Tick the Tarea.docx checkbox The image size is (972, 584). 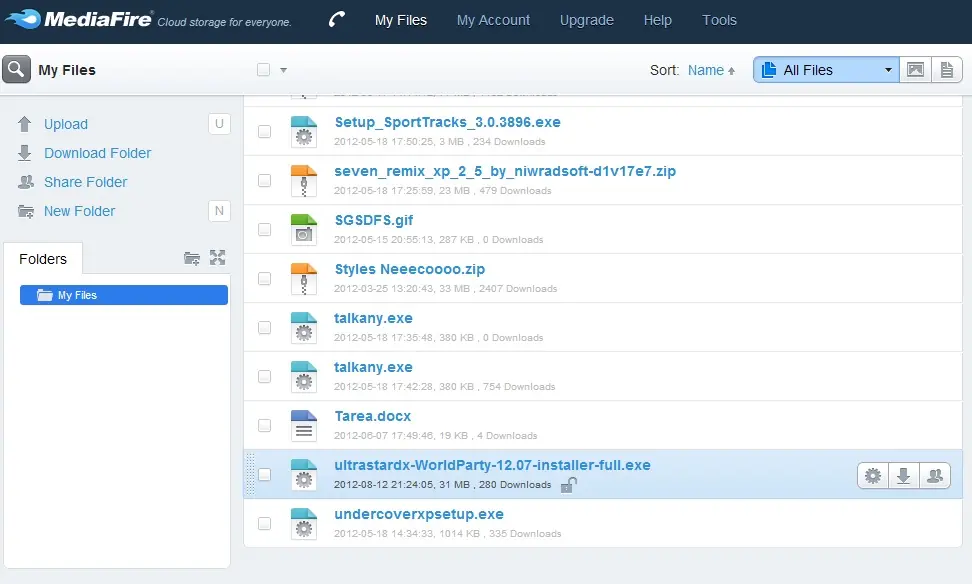point(265,425)
